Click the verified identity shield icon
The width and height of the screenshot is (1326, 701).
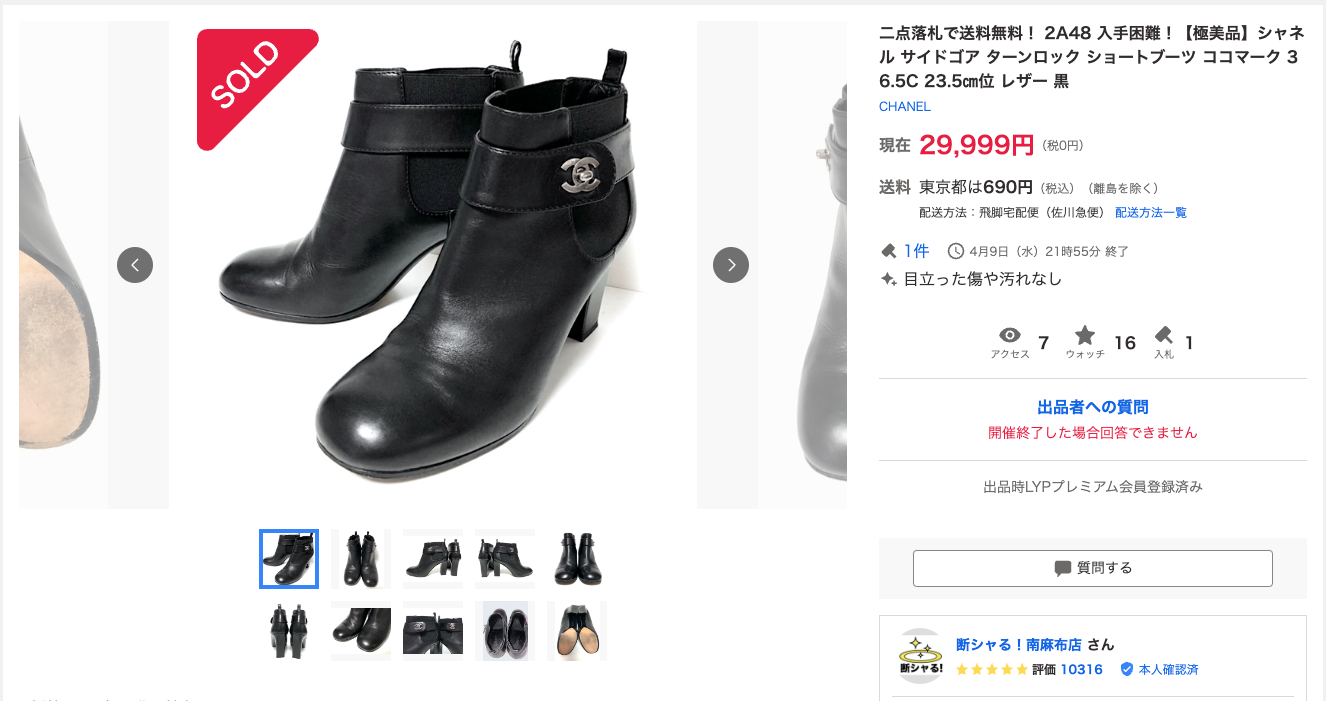pyautogui.click(x=1127, y=669)
